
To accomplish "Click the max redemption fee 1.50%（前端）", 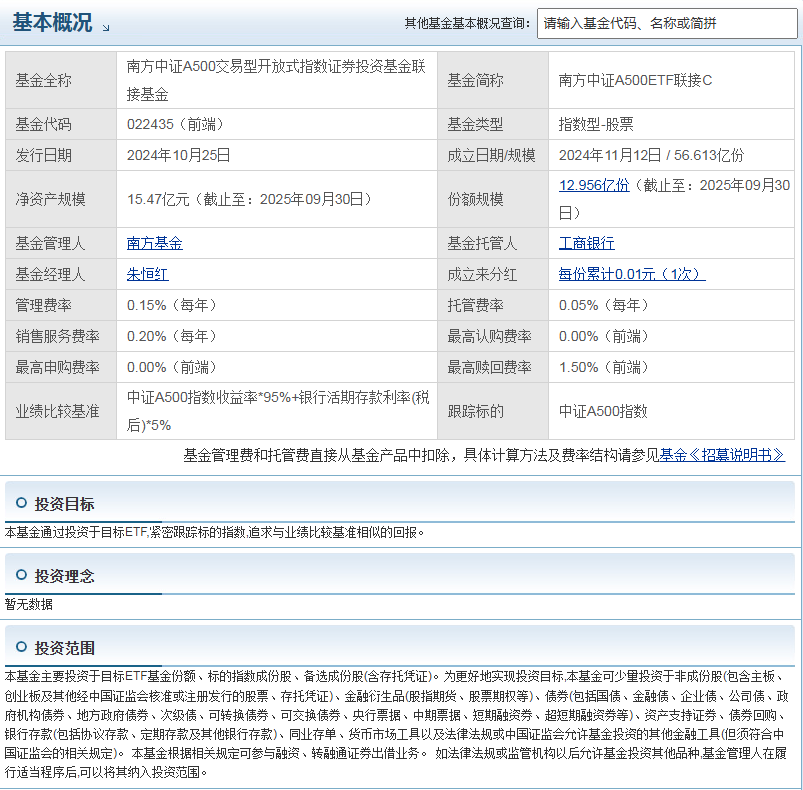I will 604,367.
